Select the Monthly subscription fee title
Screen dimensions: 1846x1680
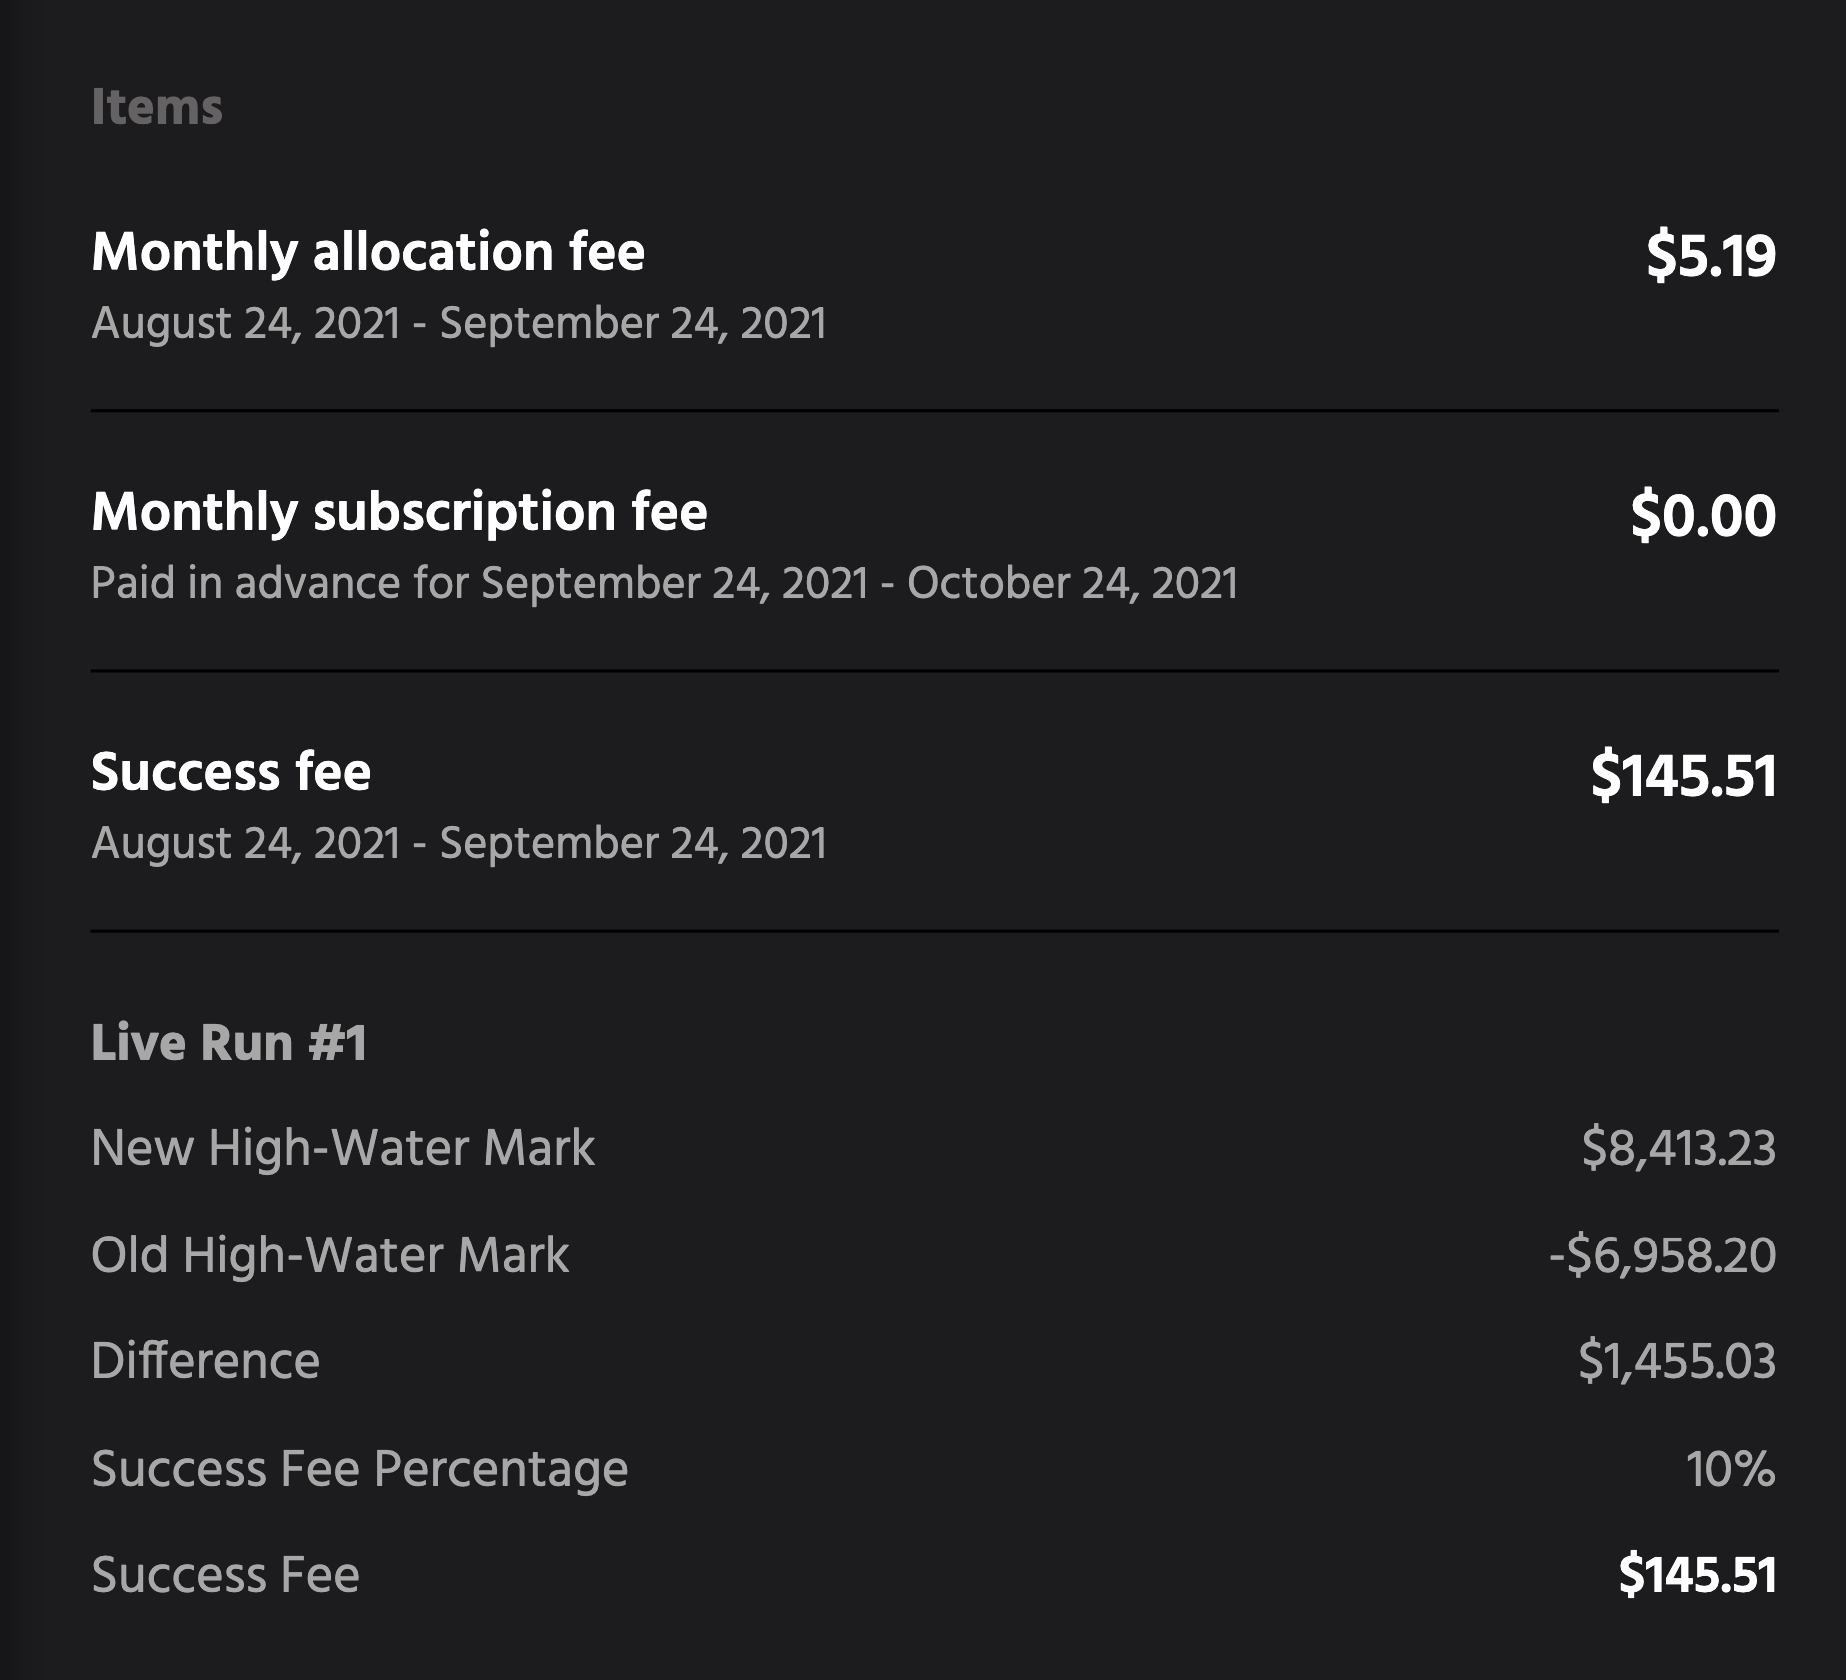click(399, 512)
